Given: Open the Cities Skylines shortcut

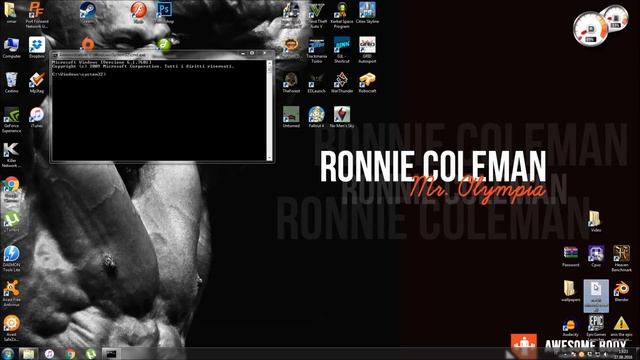Looking at the screenshot, I should 367,12.
